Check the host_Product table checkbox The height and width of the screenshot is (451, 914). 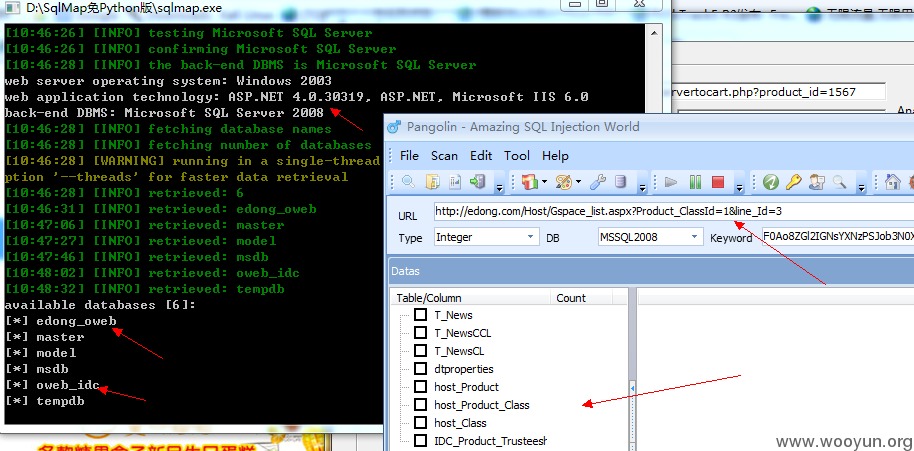(420, 387)
